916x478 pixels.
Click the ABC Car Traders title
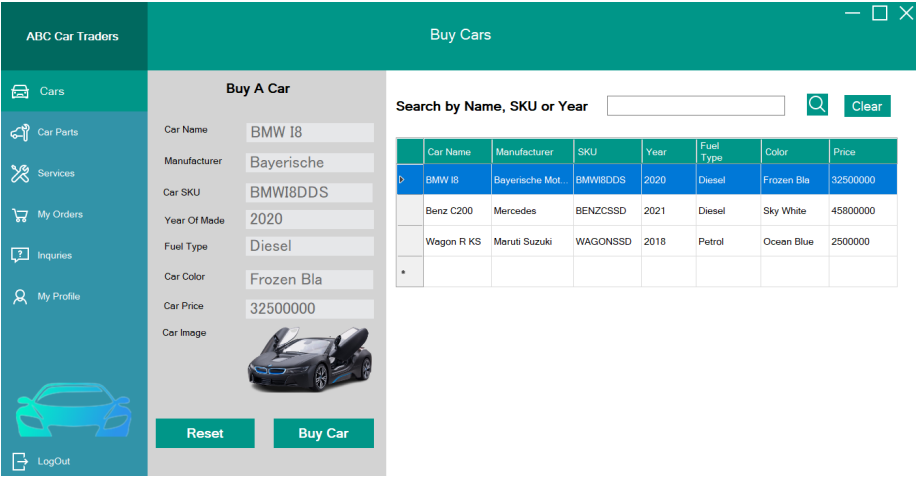click(x=72, y=36)
